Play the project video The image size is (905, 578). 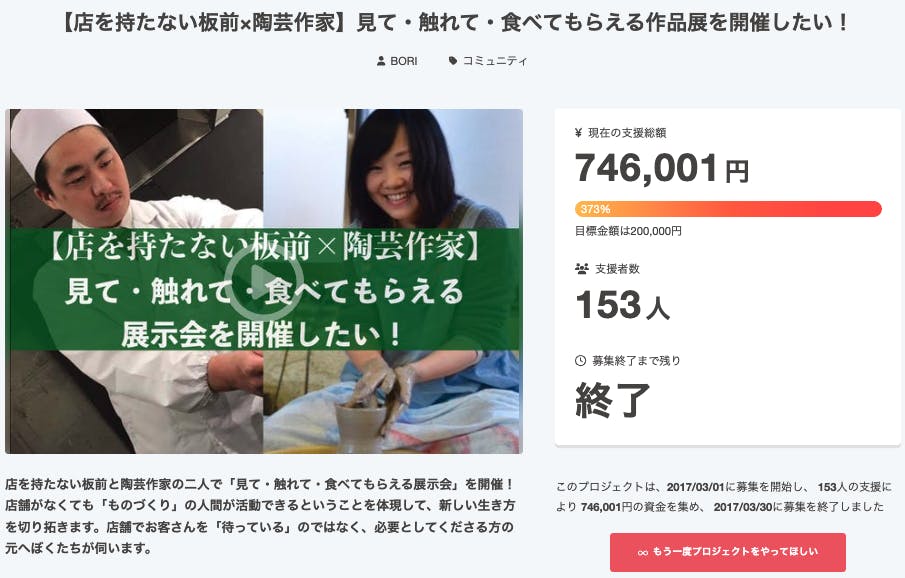pyautogui.click(x=264, y=282)
